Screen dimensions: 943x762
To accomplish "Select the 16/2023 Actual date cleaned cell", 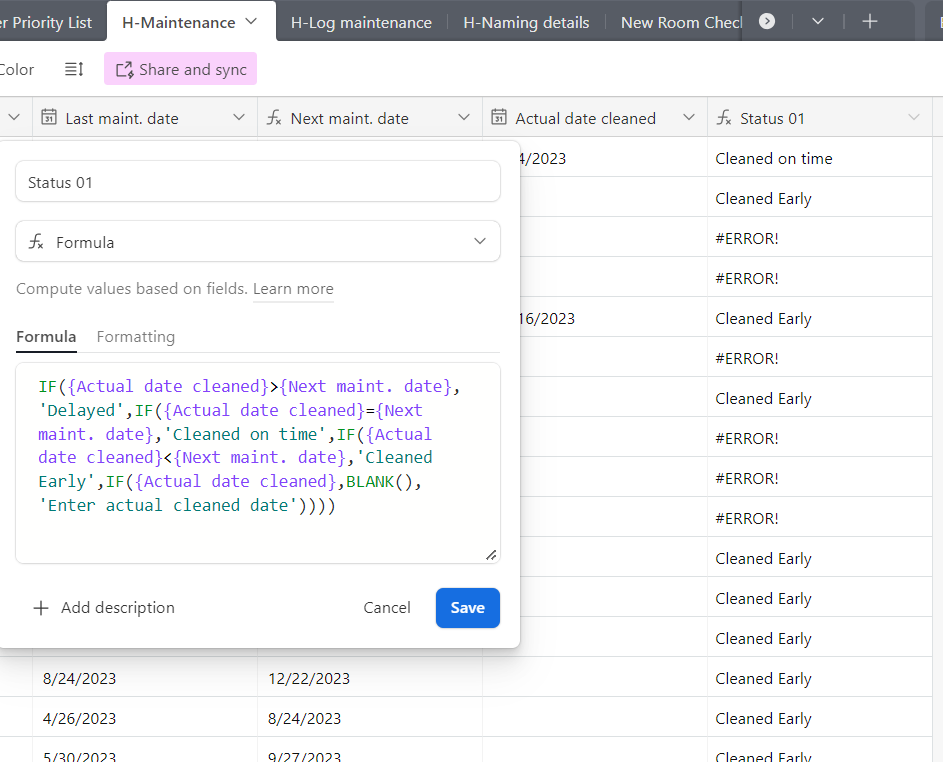I will click(613, 318).
